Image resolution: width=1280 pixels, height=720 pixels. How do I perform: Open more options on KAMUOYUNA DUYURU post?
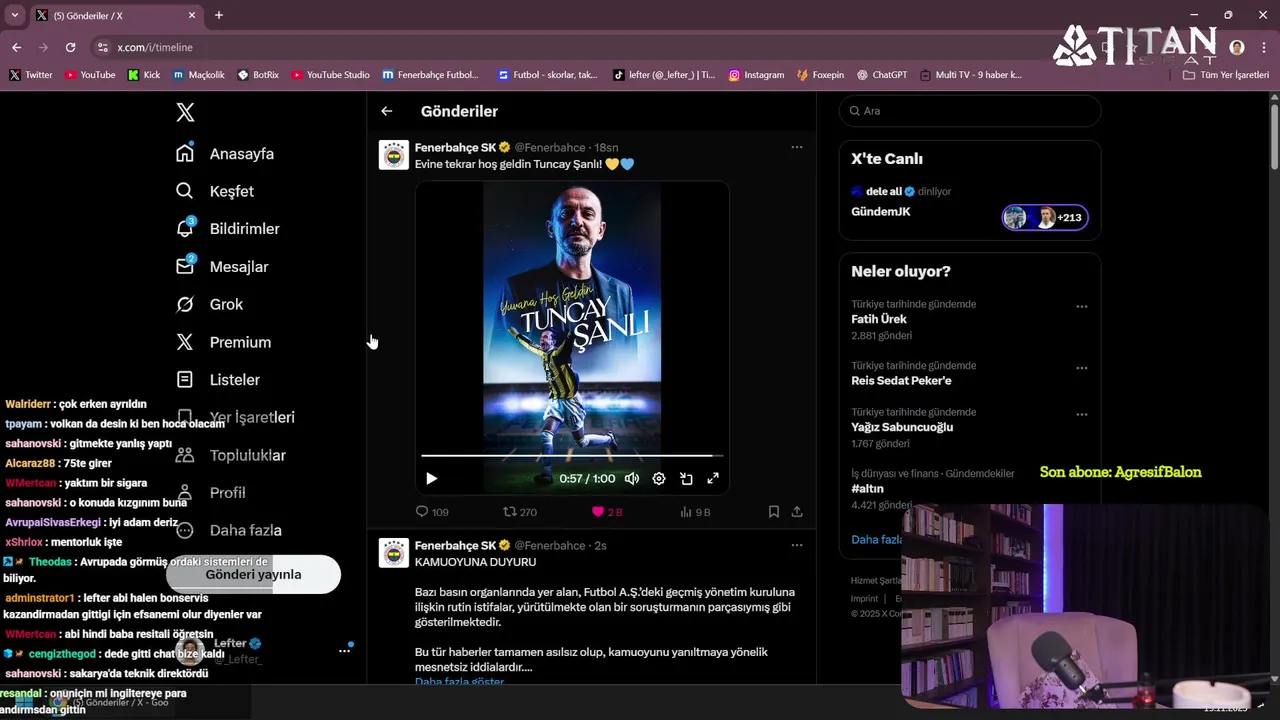pos(797,545)
